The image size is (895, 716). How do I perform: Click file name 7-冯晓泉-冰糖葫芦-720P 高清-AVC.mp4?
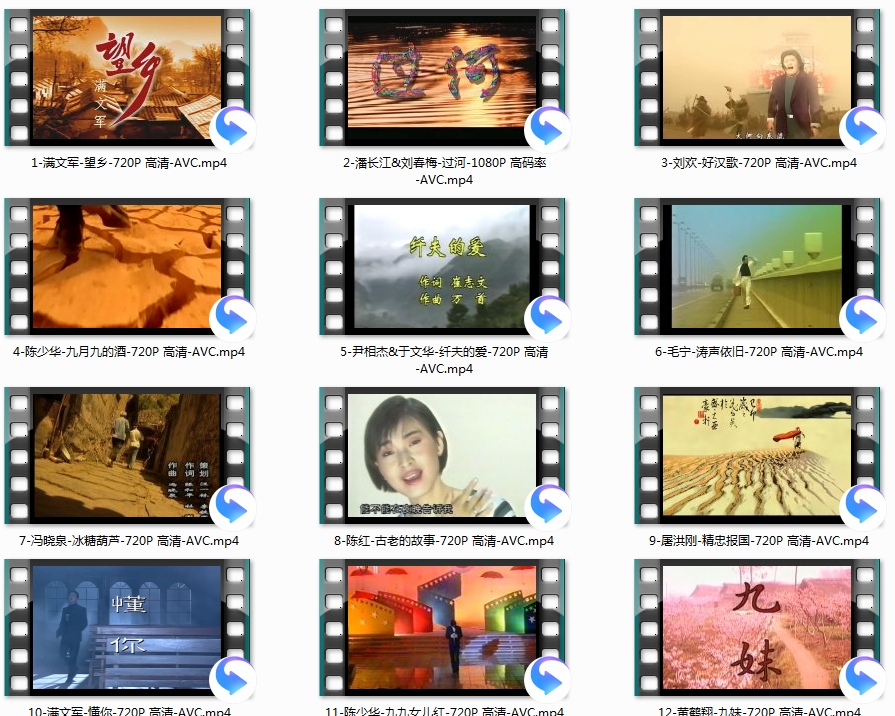[x=128, y=541]
